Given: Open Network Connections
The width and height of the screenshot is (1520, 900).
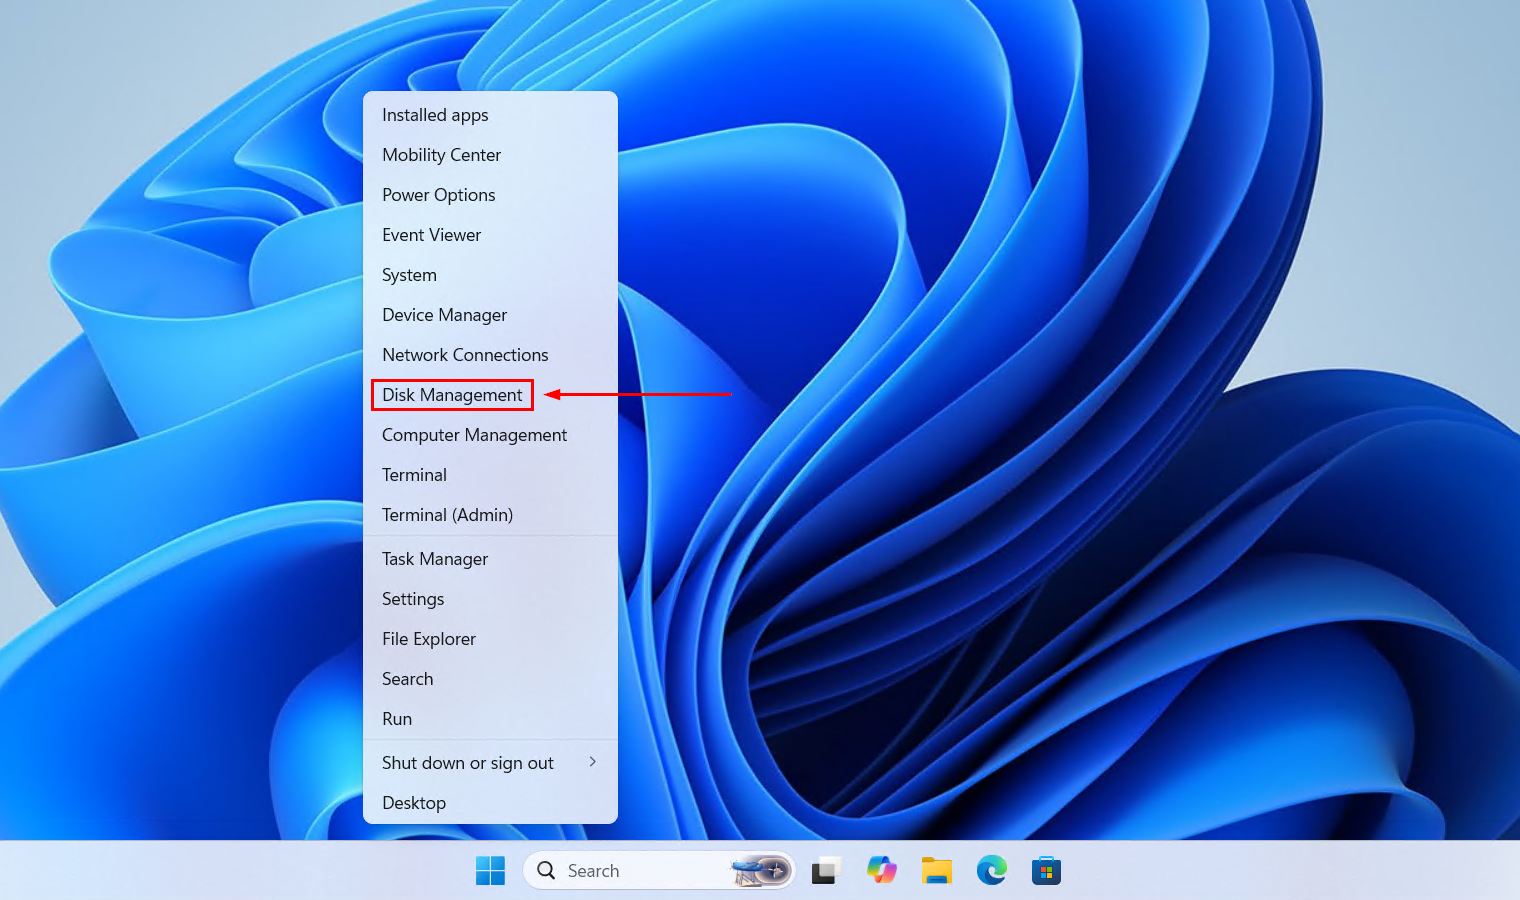Looking at the screenshot, I should tap(490, 355).
